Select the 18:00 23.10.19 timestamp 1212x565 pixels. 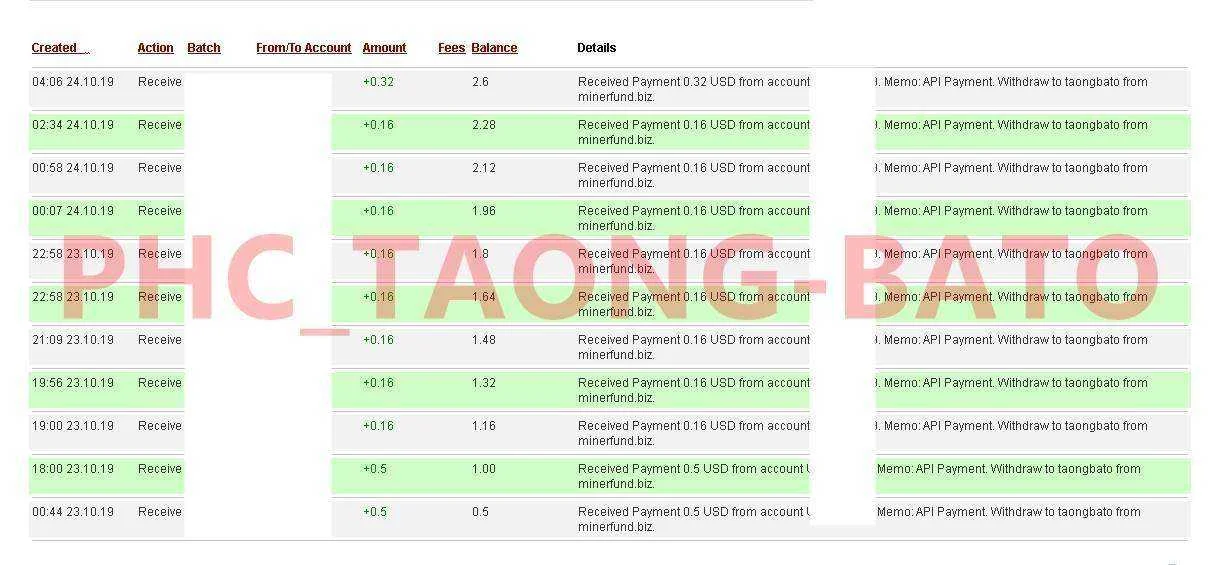pos(73,469)
